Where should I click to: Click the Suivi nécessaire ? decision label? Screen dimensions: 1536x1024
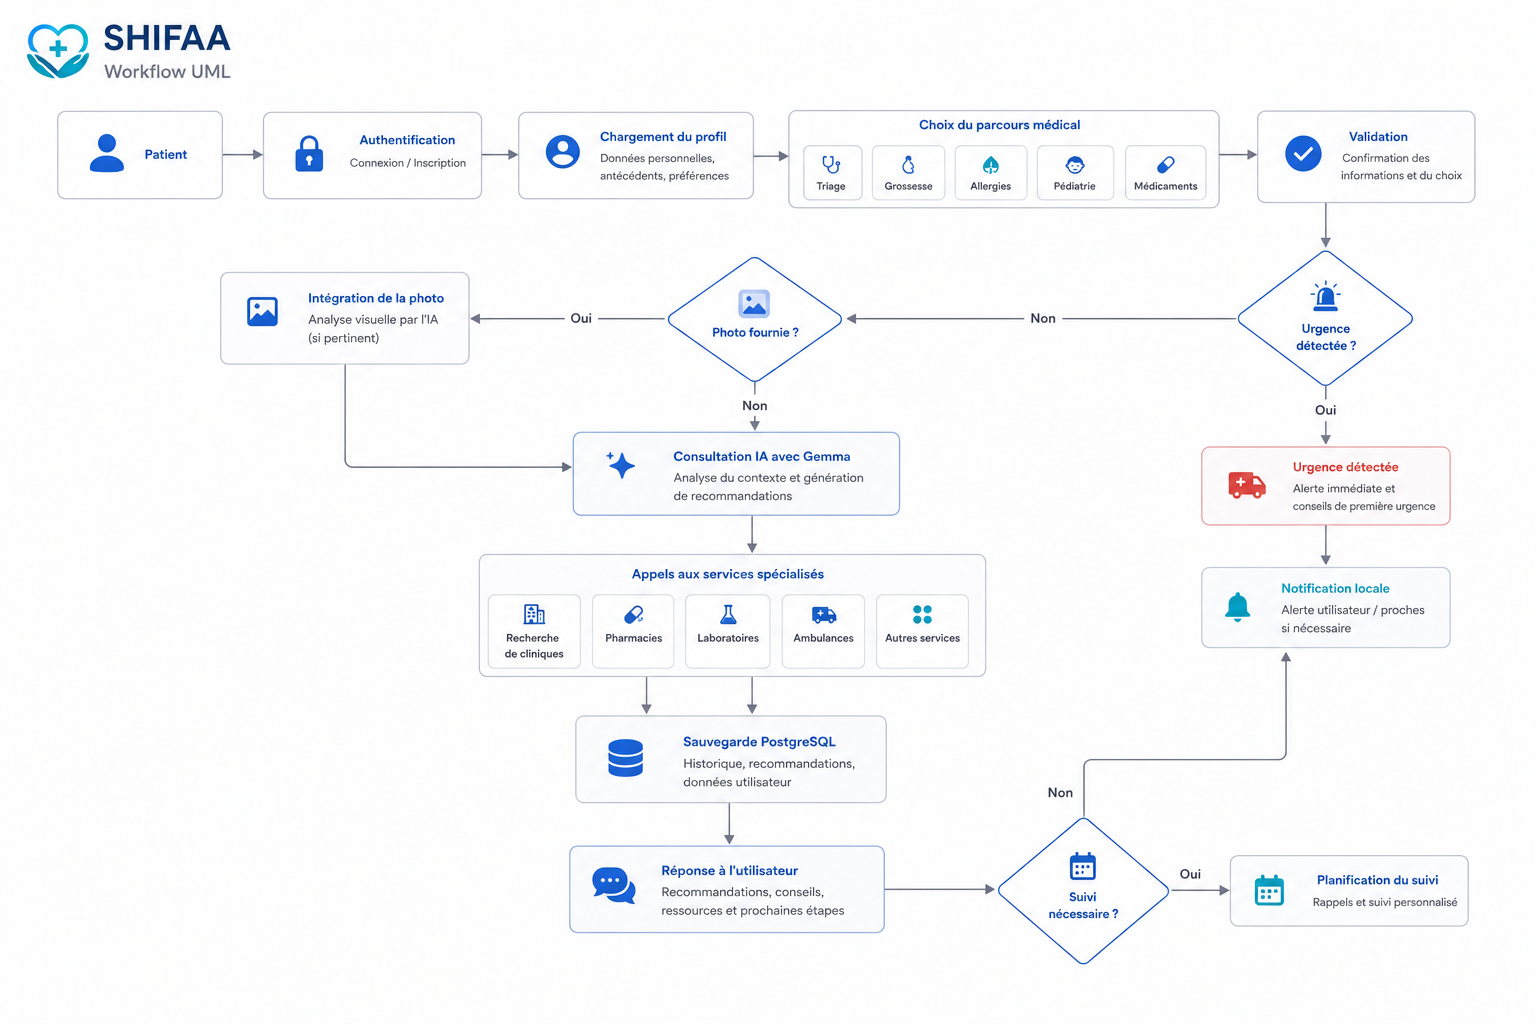click(x=1083, y=905)
